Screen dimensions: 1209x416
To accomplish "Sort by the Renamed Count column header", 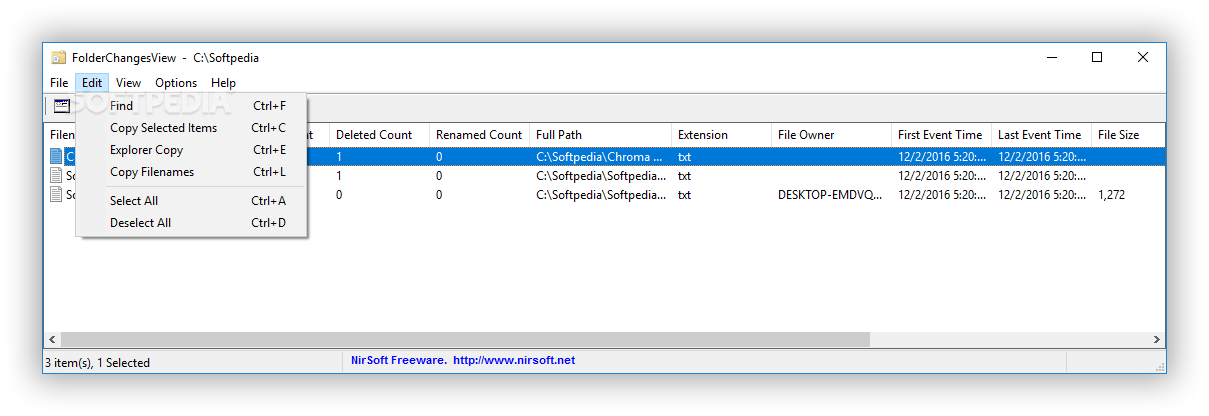I will click(479, 135).
